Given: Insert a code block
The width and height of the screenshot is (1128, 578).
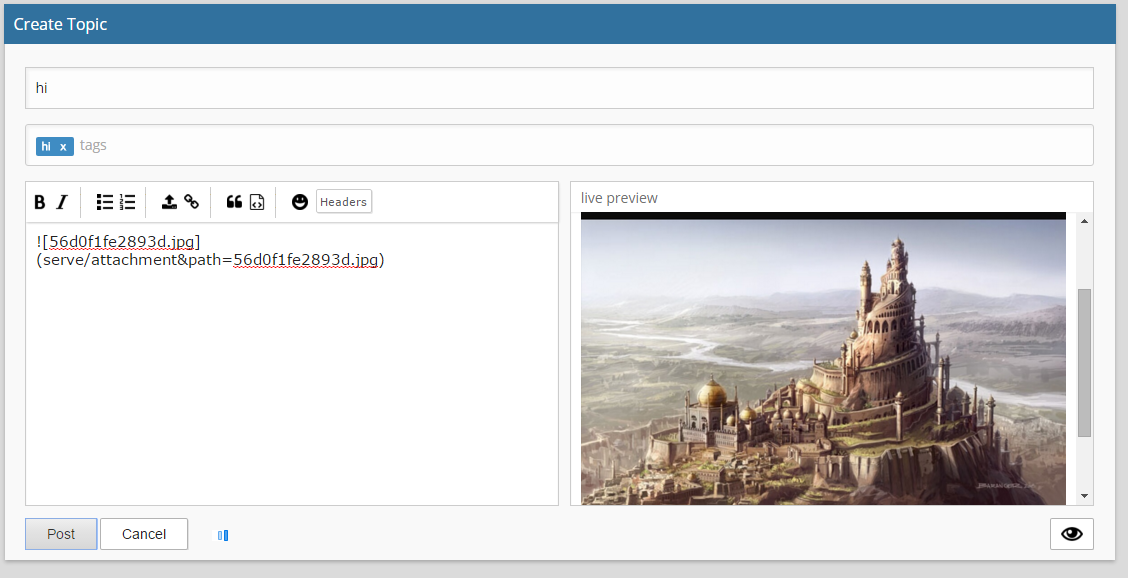Looking at the screenshot, I should tap(257, 202).
